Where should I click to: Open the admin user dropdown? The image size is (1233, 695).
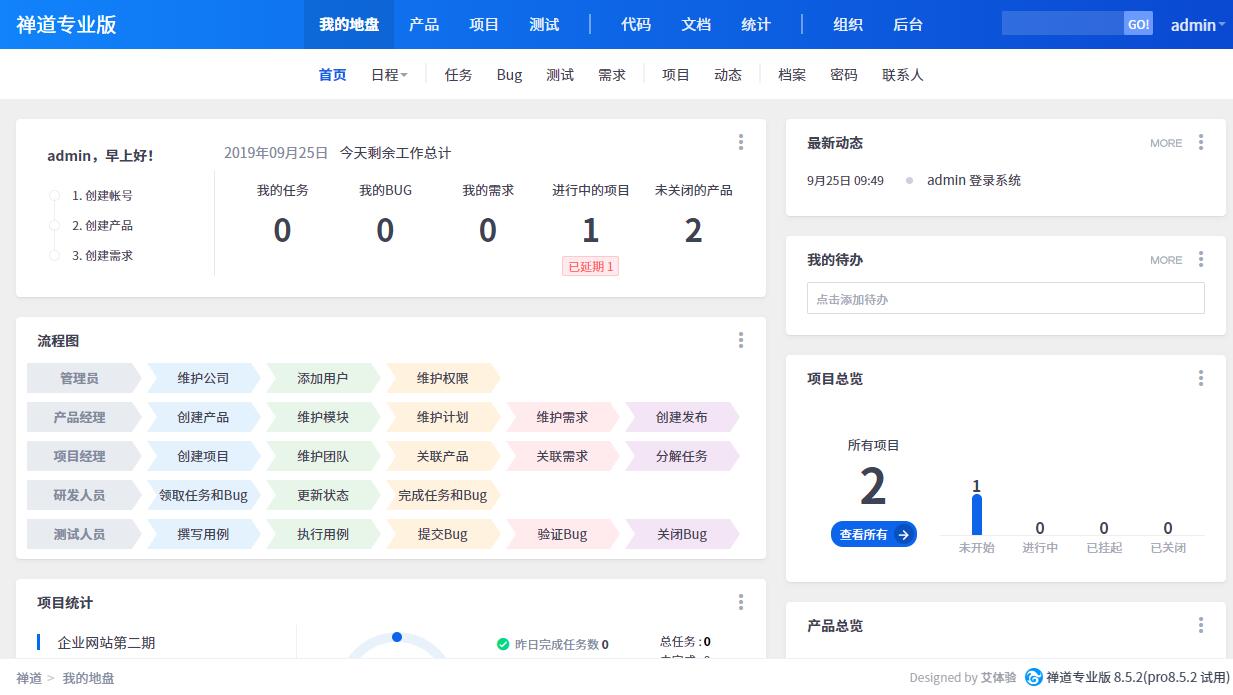pos(1197,25)
